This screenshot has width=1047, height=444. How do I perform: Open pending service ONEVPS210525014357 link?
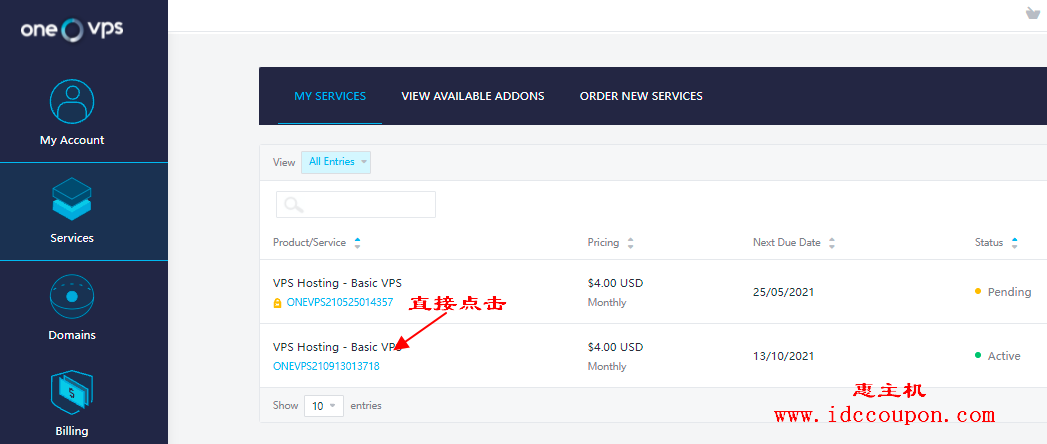point(340,302)
